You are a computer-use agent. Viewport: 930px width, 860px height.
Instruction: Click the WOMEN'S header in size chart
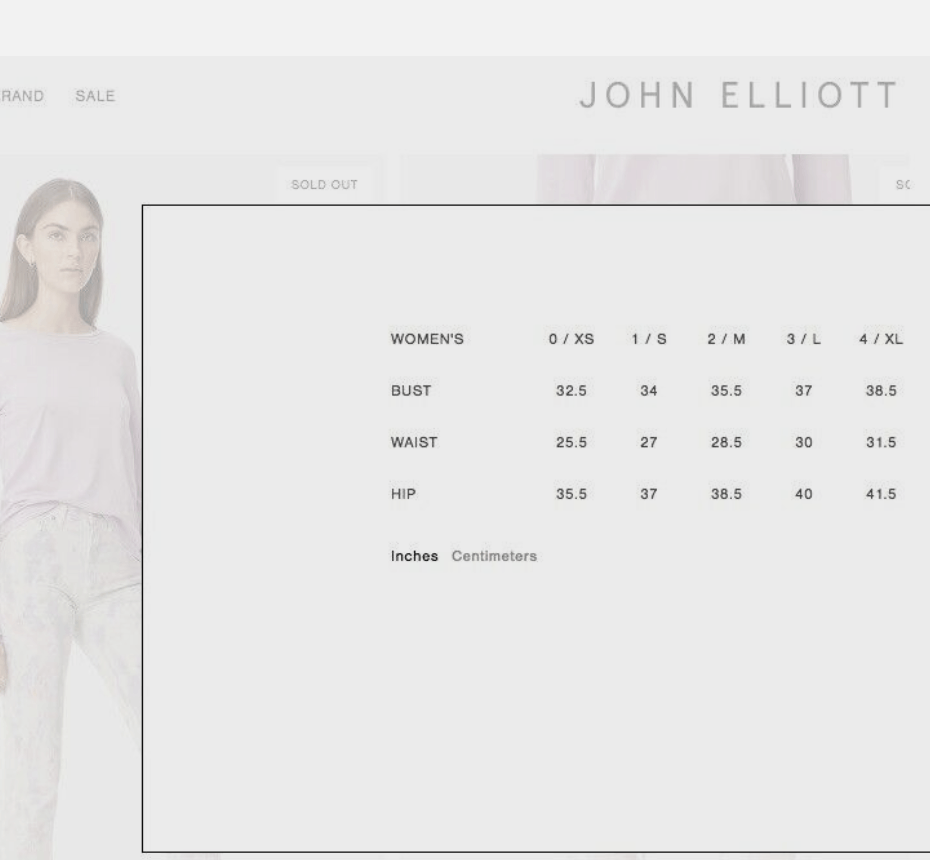coord(427,339)
